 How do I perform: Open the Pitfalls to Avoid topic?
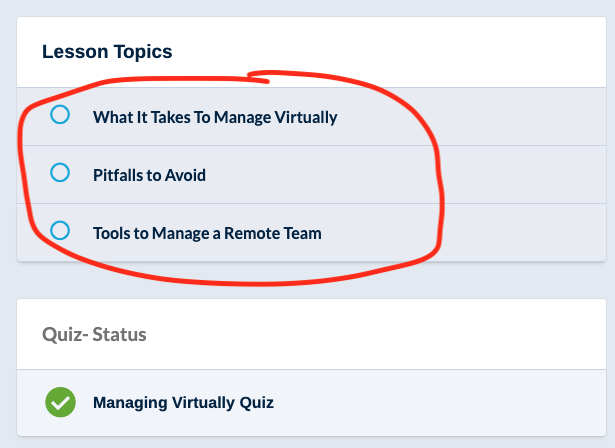(x=149, y=175)
